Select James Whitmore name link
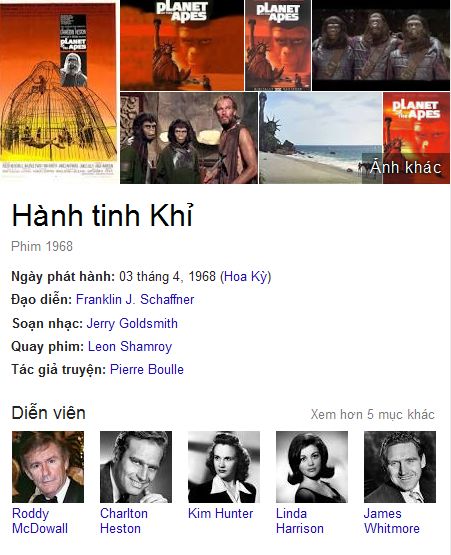The width and height of the screenshot is (451, 555). pos(392,521)
